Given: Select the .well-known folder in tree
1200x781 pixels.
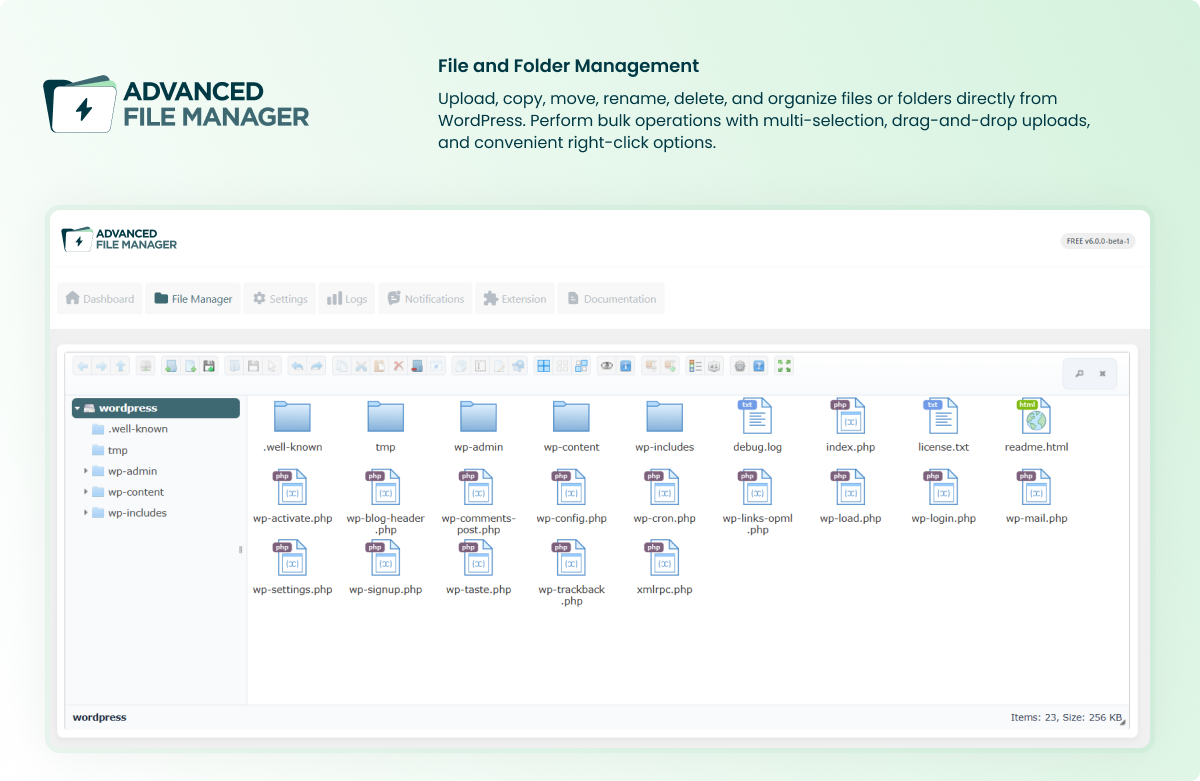Looking at the screenshot, I should (x=130, y=429).
